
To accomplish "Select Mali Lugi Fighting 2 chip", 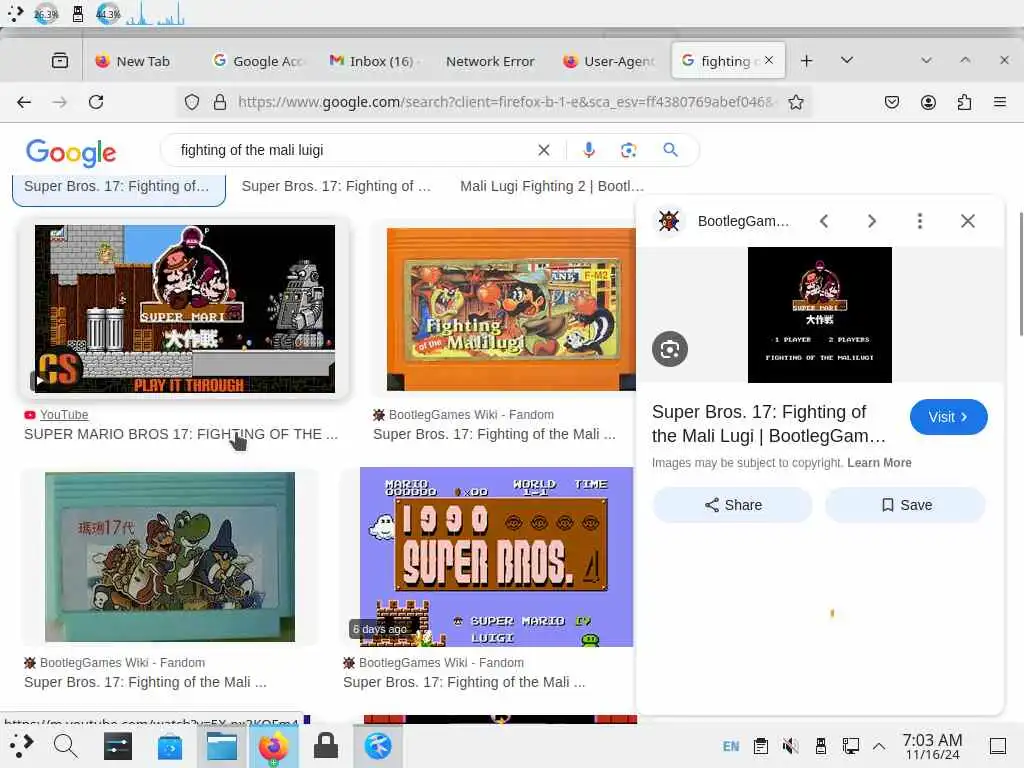I will [552, 186].
